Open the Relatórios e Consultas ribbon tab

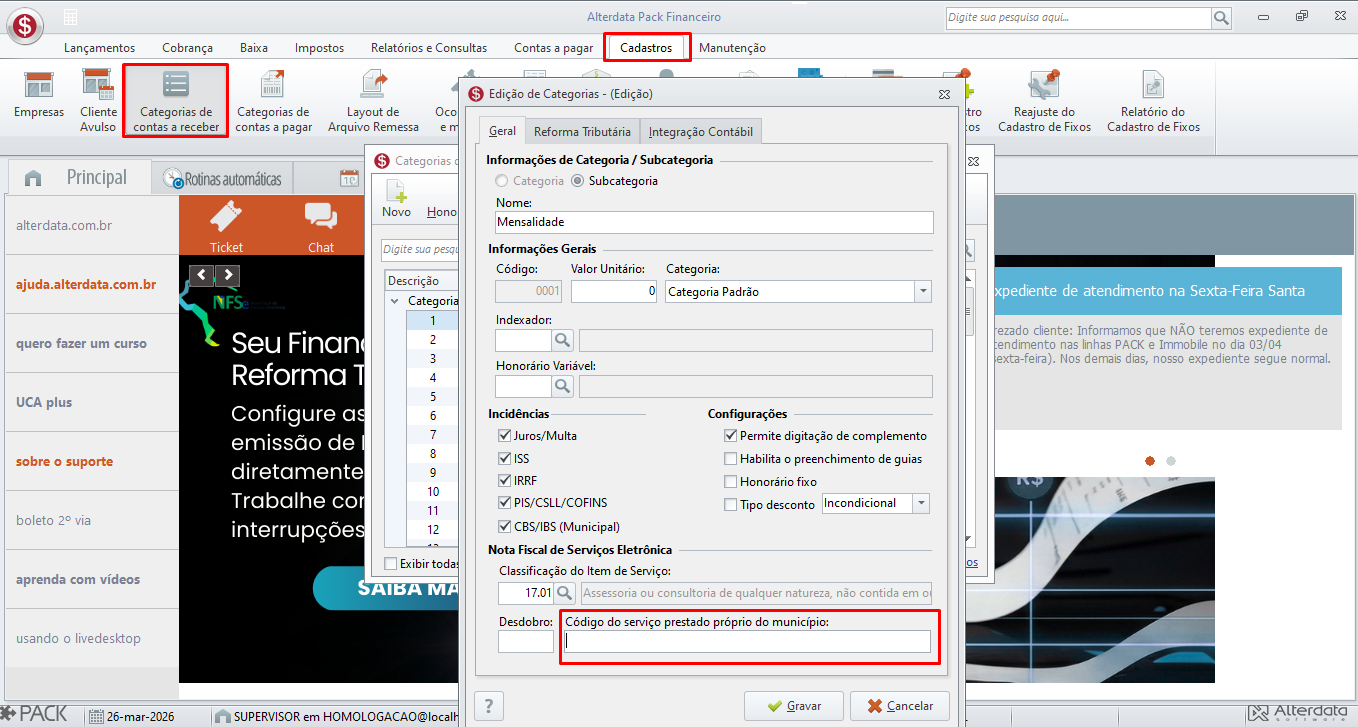pyautogui.click(x=429, y=48)
